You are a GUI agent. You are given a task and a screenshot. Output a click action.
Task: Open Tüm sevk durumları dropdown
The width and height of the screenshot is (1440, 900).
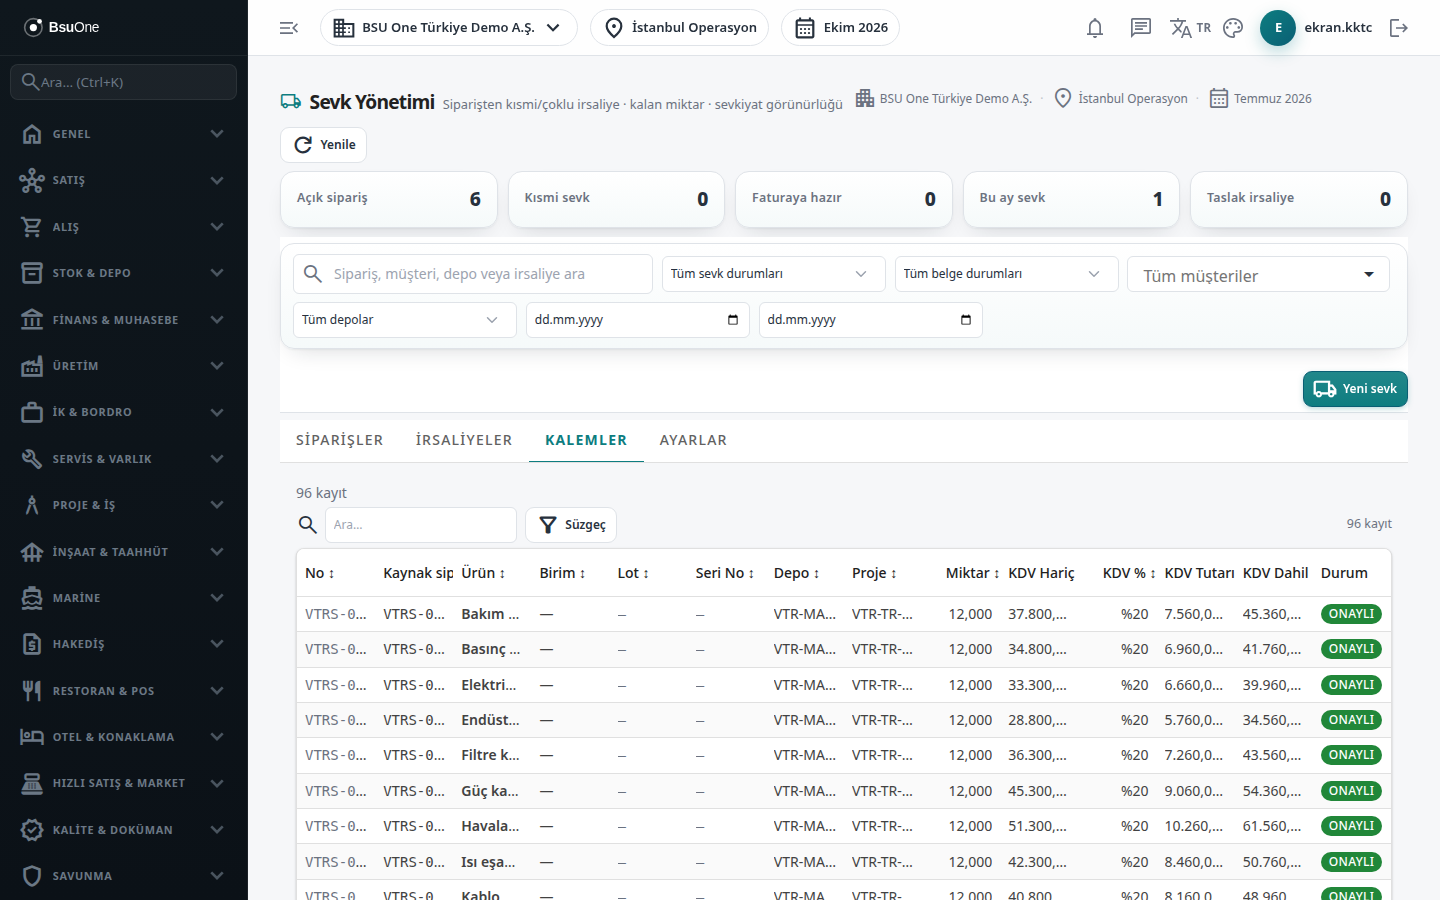pyautogui.click(x=773, y=274)
